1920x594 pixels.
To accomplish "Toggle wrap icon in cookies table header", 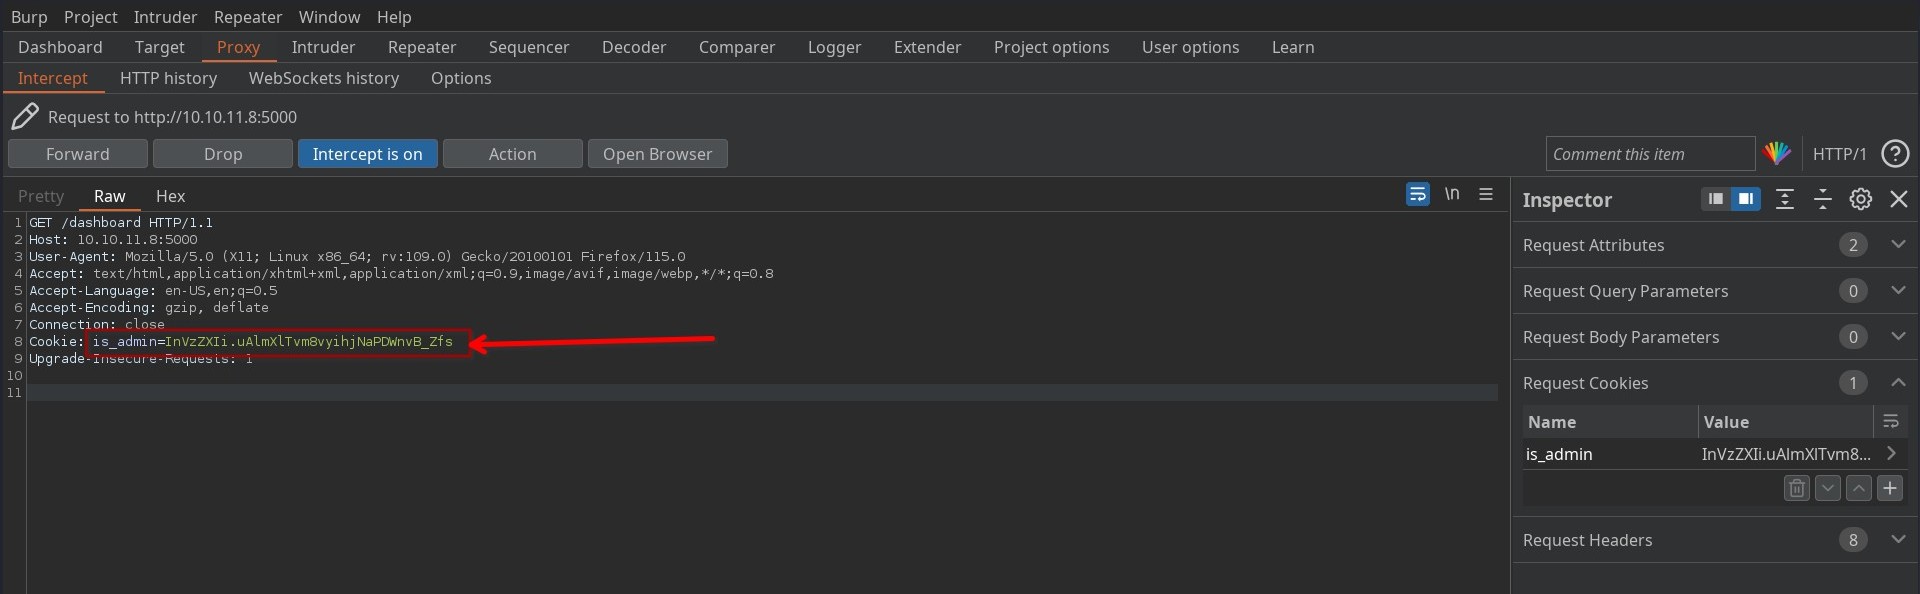I will [x=1891, y=422].
